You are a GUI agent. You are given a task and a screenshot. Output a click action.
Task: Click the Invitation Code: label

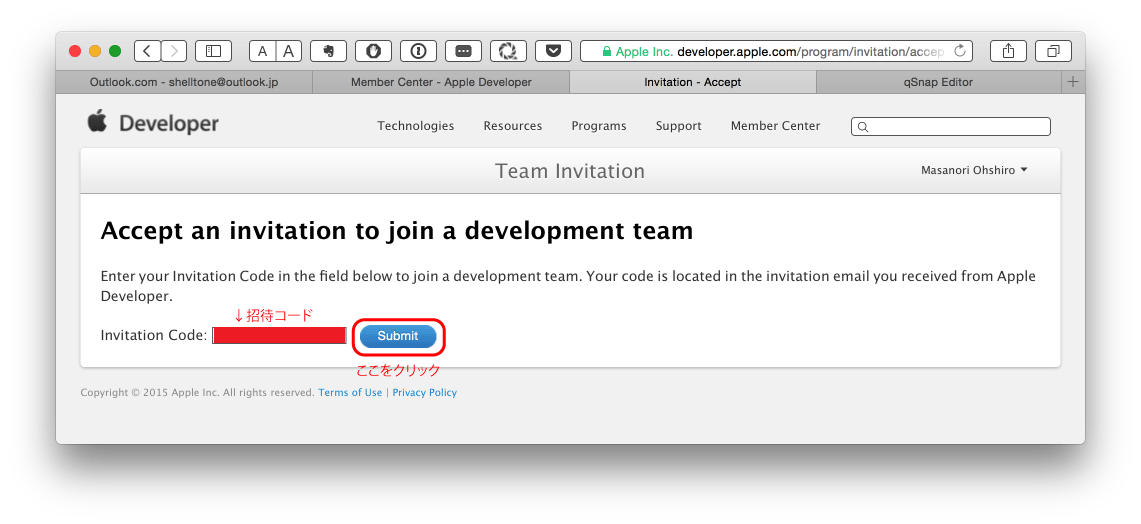(154, 336)
